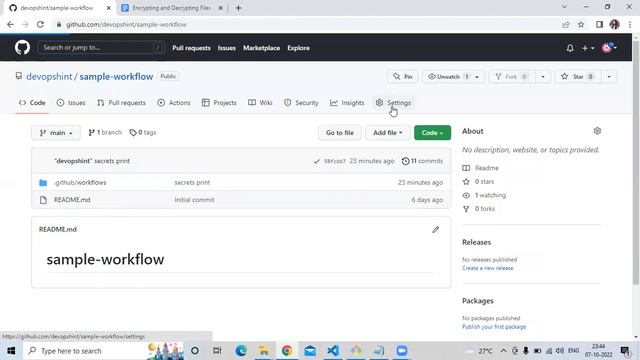Screen dimensions: 640x360
Task: Open the 0 tags link
Action: [x=143, y=133]
